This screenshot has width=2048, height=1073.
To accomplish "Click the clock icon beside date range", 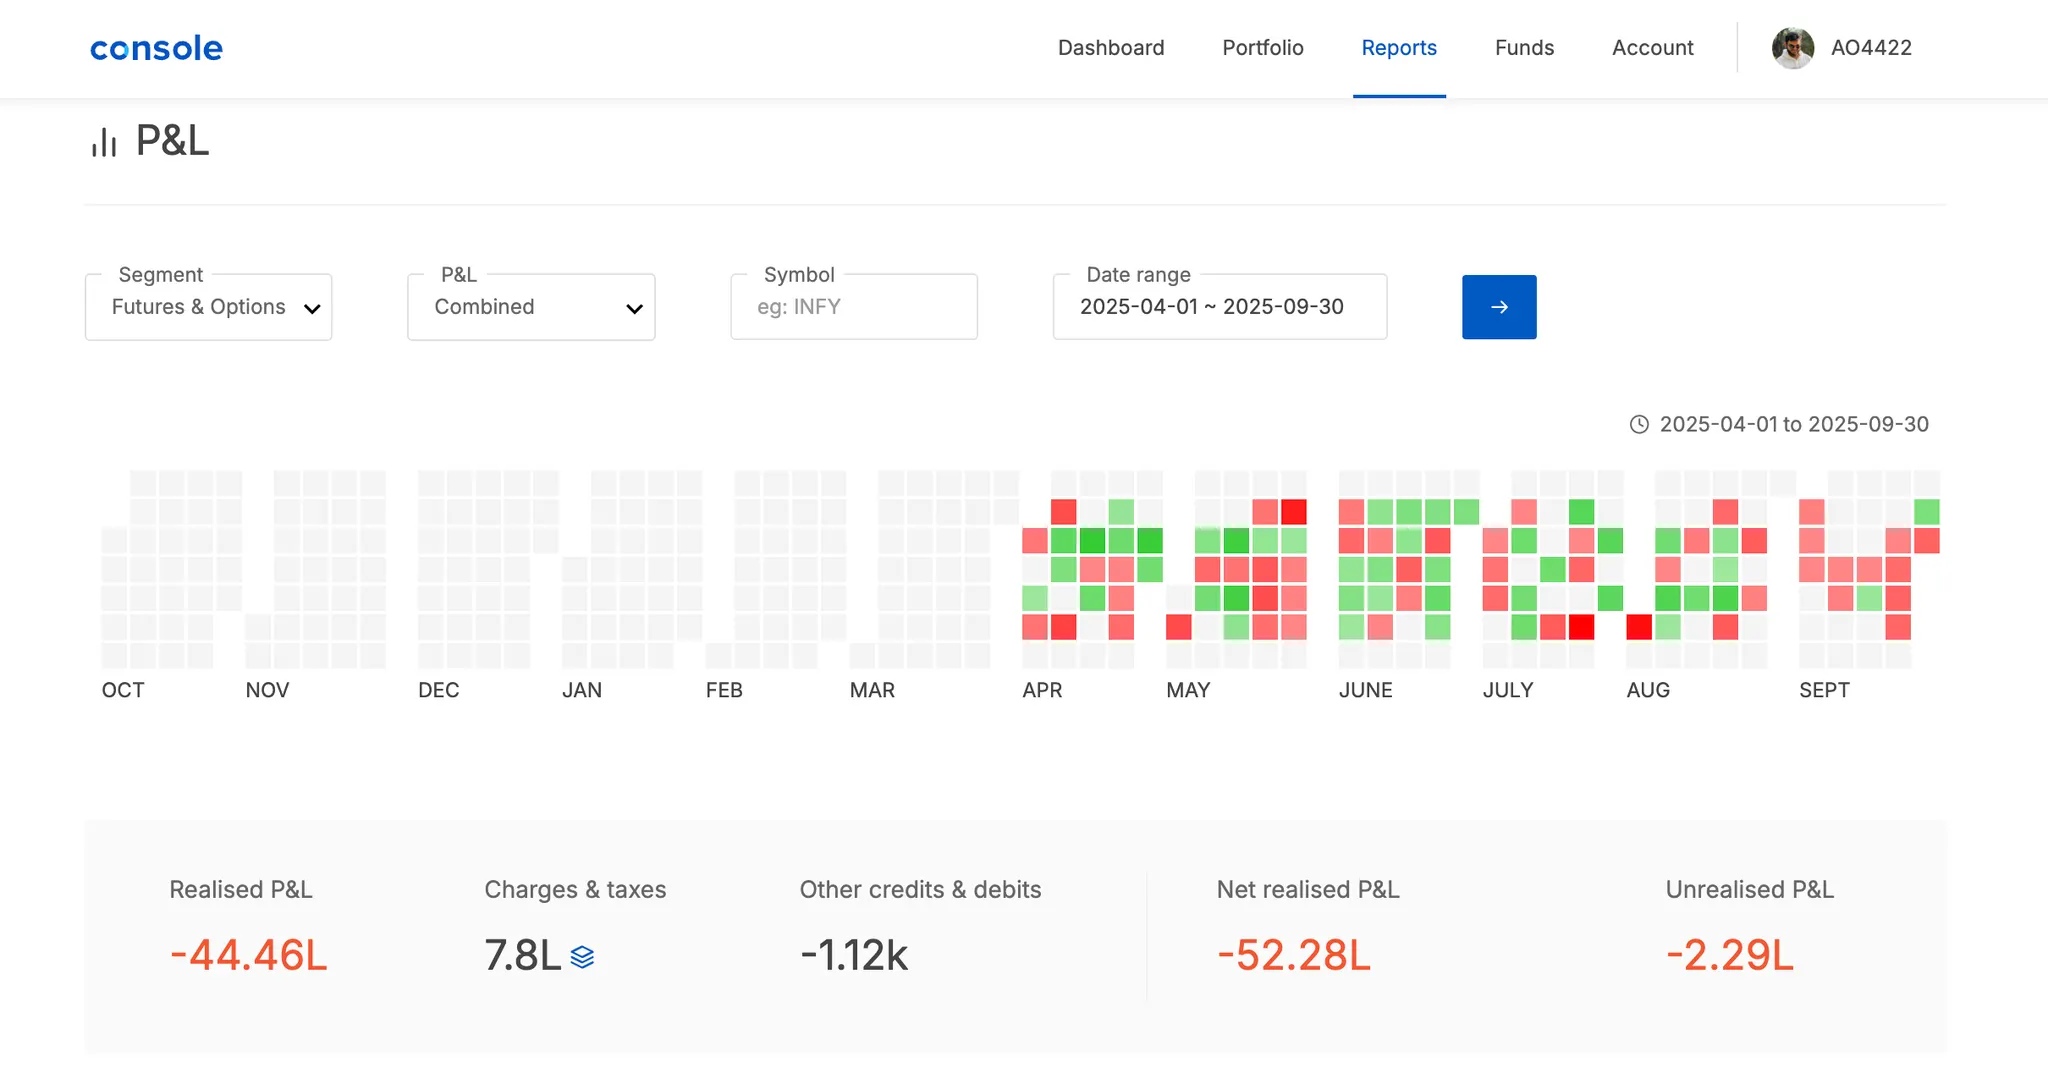I will (x=1639, y=425).
